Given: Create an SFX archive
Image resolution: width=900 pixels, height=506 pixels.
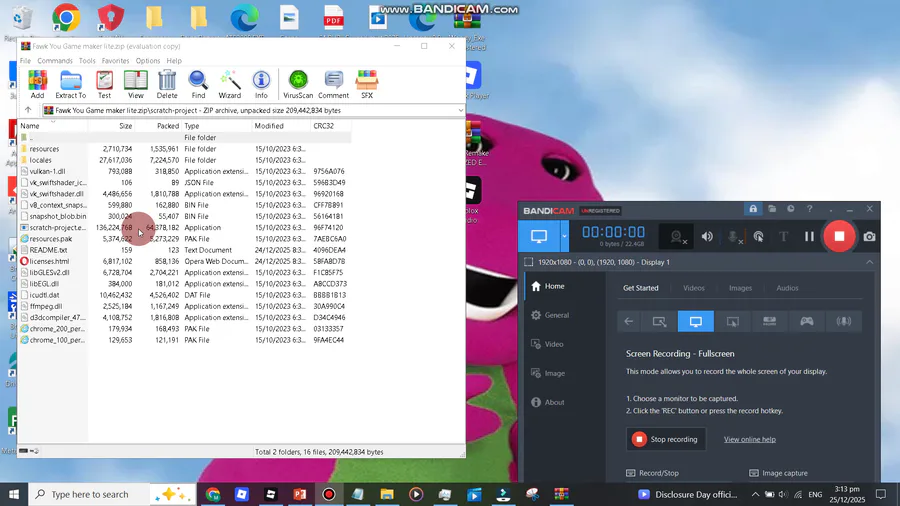Looking at the screenshot, I should [x=367, y=84].
